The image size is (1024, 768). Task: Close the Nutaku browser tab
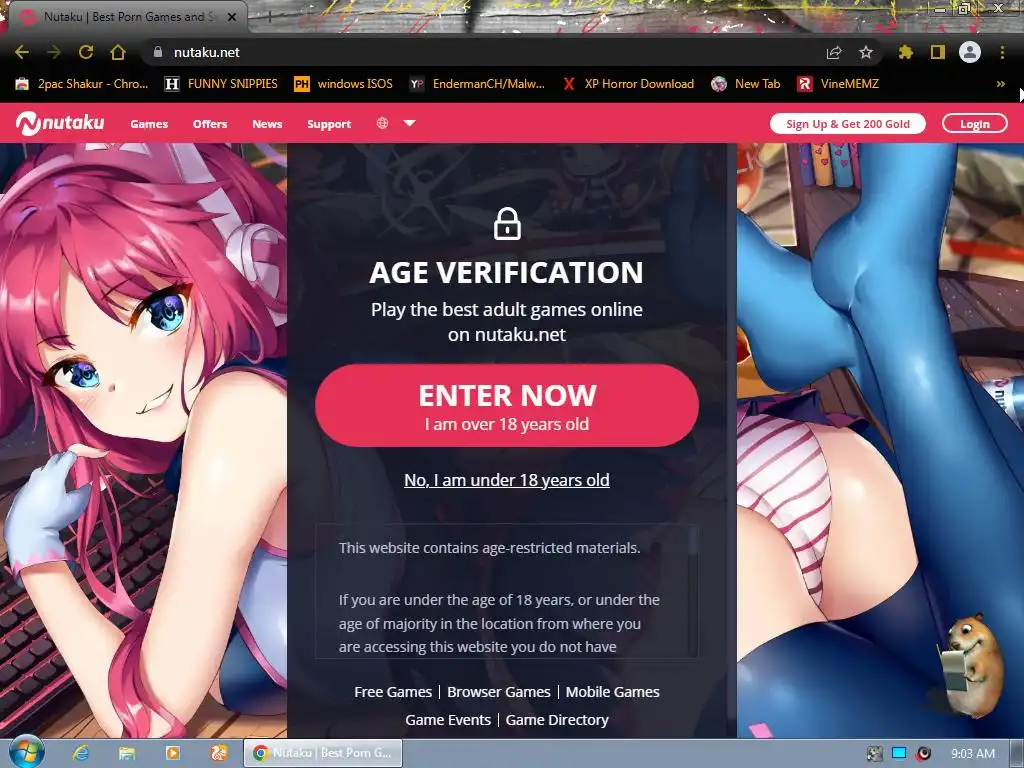click(232, 17)
